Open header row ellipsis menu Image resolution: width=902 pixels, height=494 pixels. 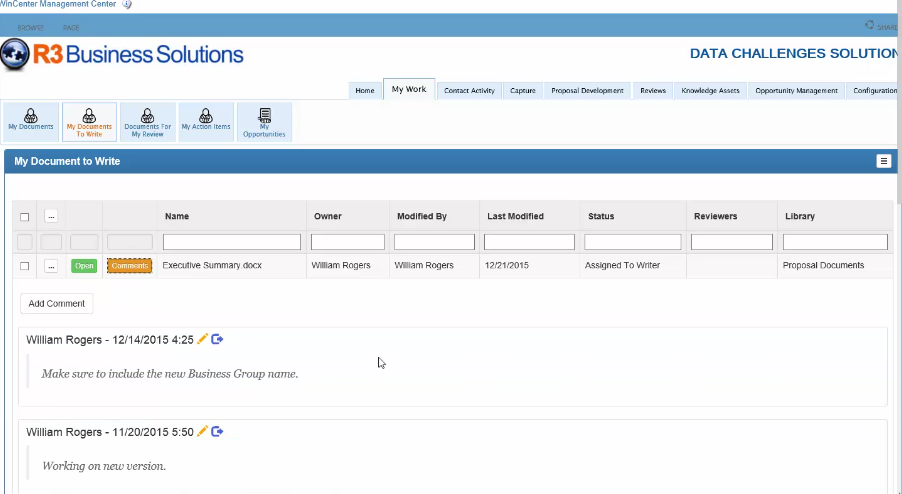(x=51, y=216)
